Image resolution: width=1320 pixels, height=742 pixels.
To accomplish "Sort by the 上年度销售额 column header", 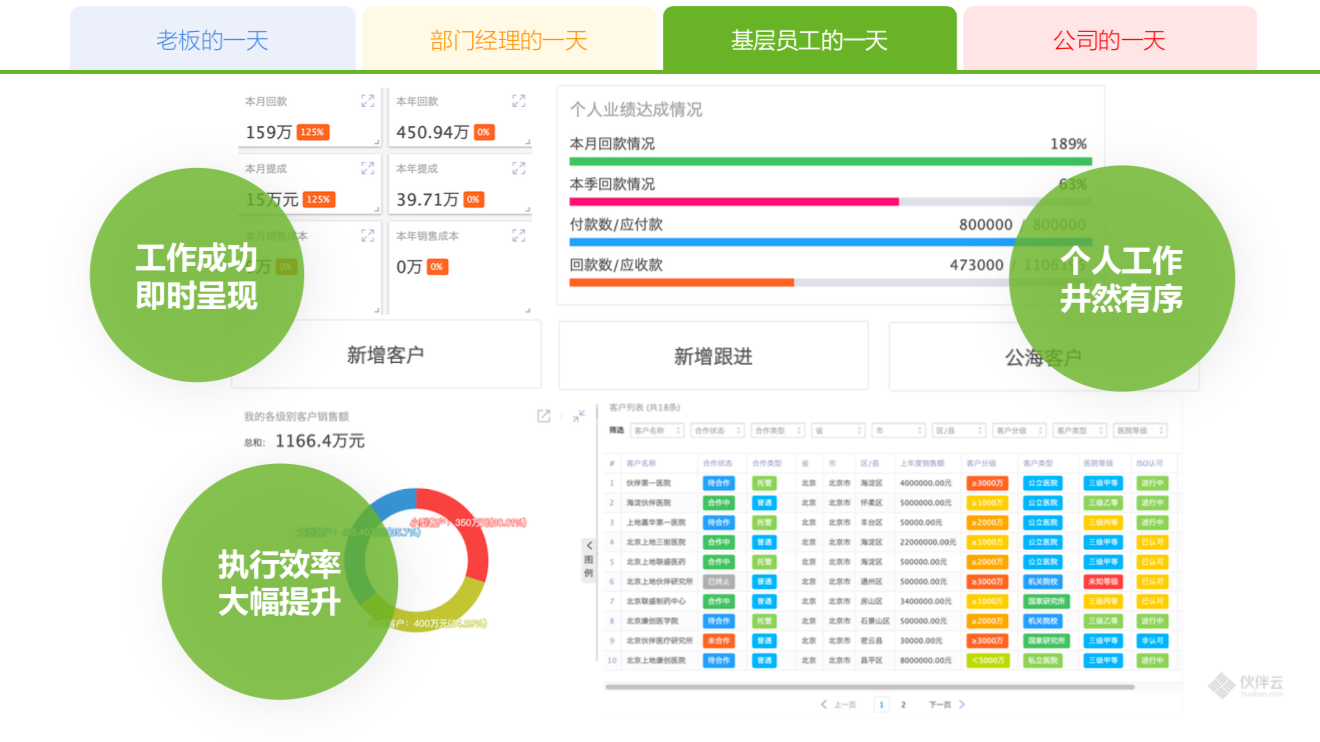I will click(922, 463).
